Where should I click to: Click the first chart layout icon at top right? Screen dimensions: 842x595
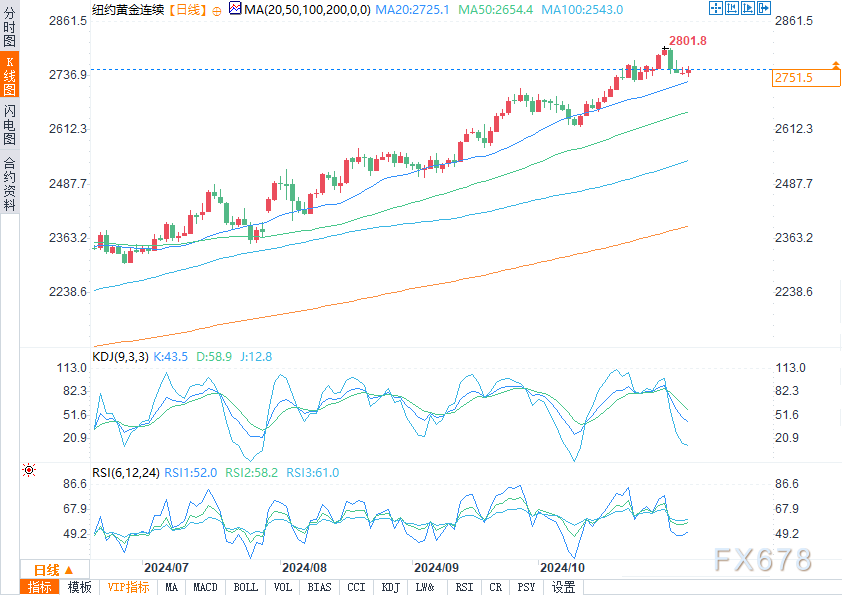(x=715, y=8)
